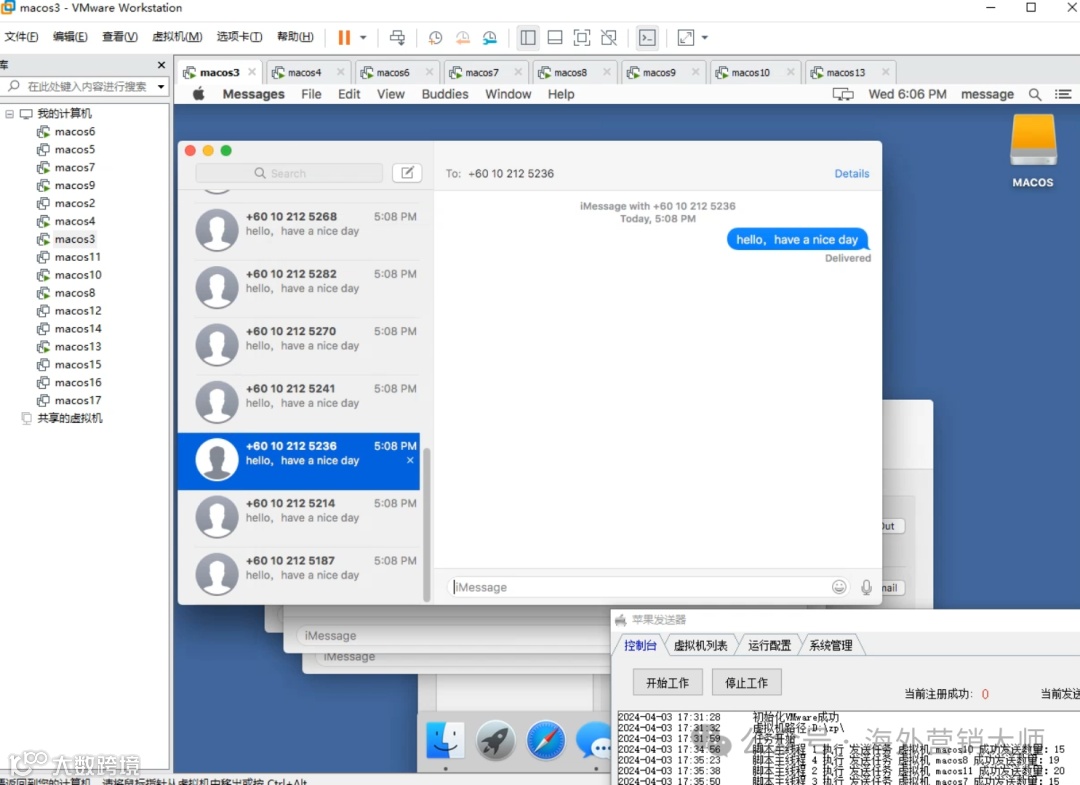Select macos5 in the library tree
The image size is (1080, 785).
pos(75,149)
